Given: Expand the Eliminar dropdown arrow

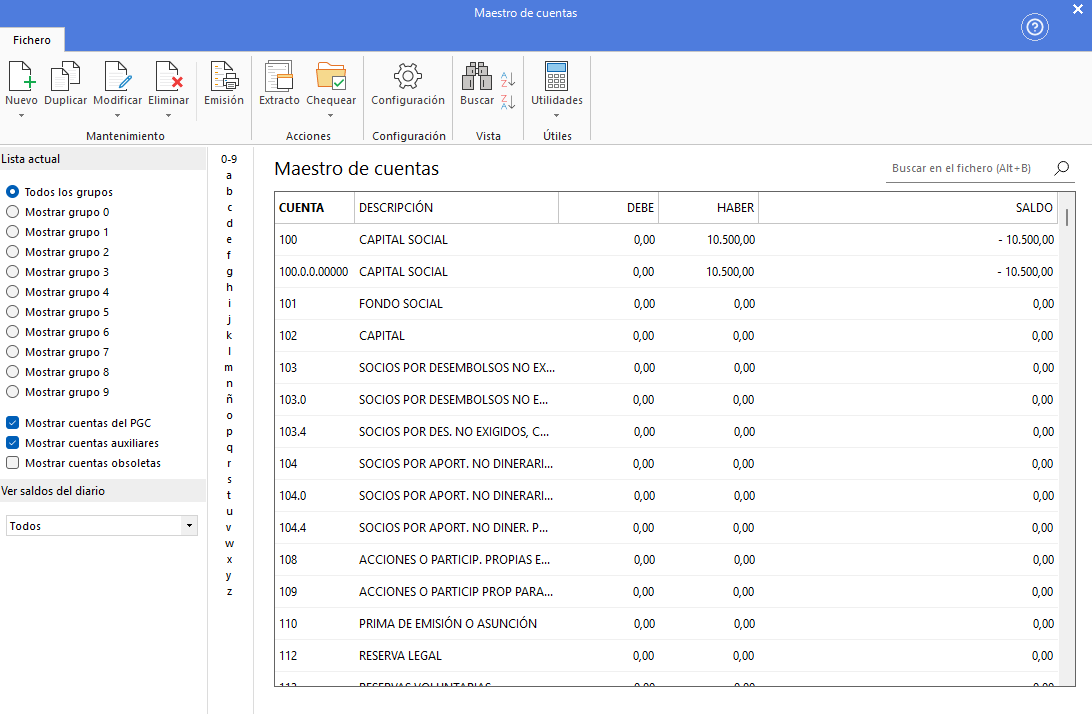Looking at the screenshot, I should (169, 116).
